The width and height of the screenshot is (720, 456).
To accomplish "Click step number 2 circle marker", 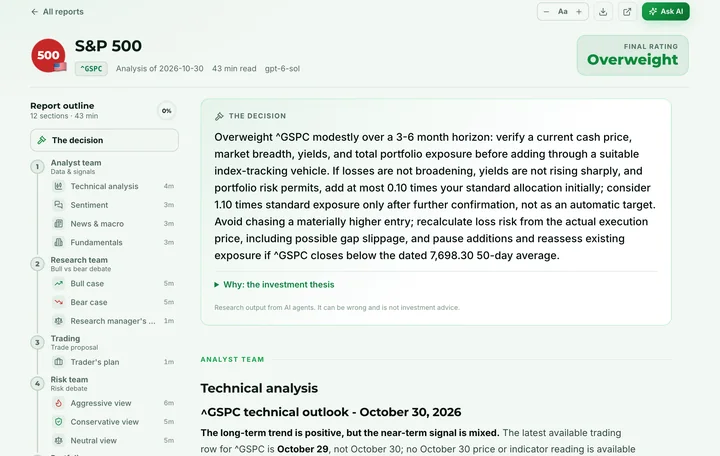I will click(x=37, y=264).
